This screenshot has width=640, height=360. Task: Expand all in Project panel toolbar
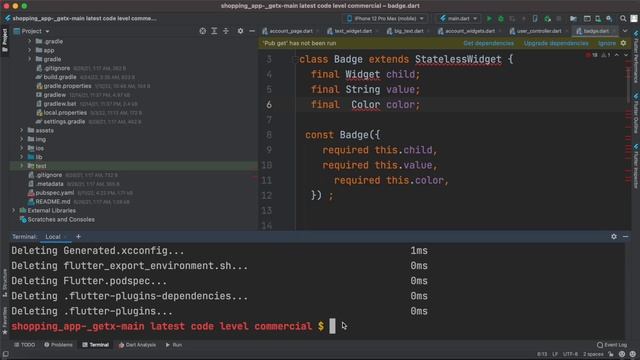pyautogui.click(x=214, y=31)
